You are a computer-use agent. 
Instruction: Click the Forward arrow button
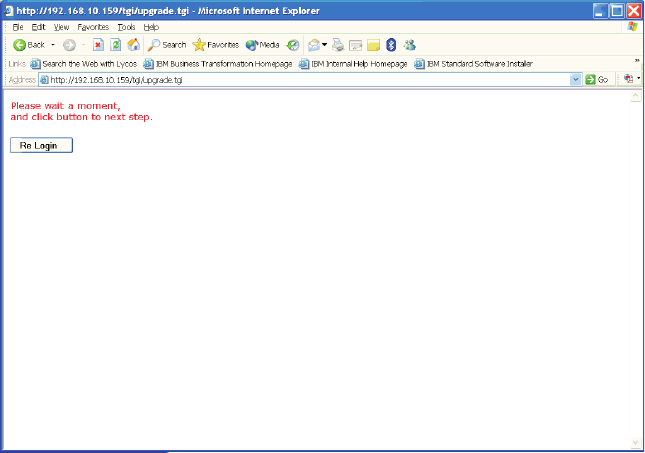[69, 45]
